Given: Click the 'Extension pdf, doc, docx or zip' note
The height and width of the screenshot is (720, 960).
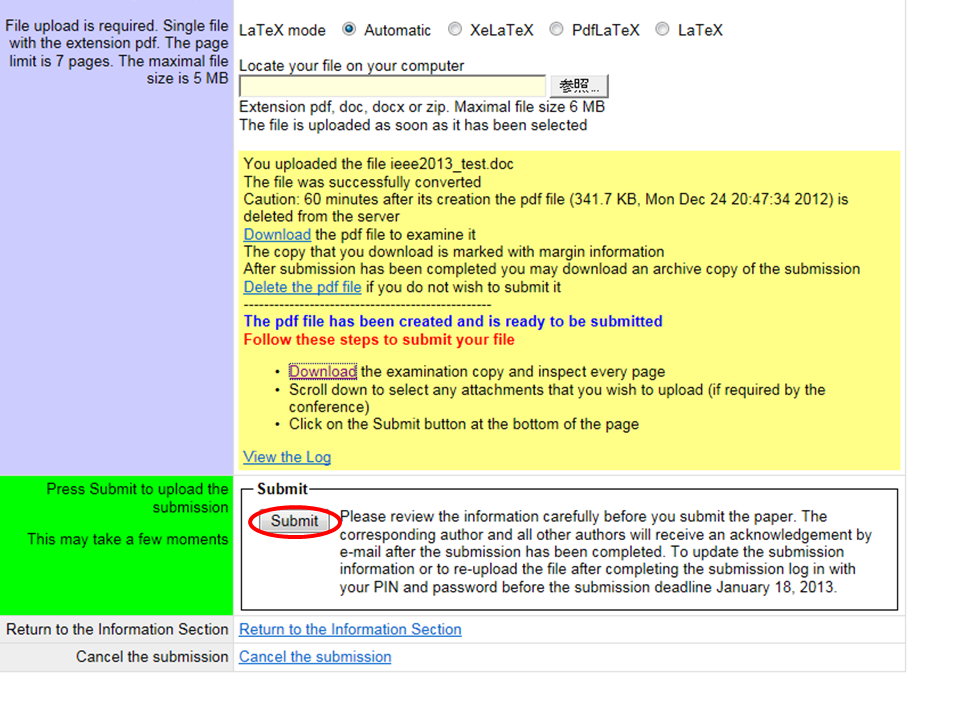Looking at the screenshot, I should click(422, 107).
